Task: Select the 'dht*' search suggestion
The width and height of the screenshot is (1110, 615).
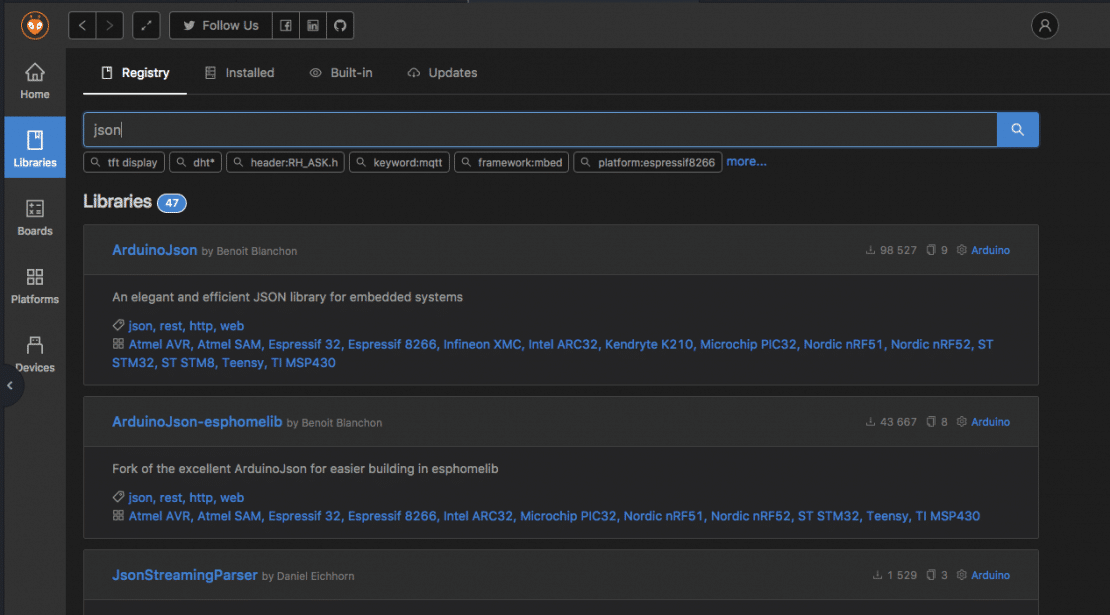Action: (x=195, y=162)
